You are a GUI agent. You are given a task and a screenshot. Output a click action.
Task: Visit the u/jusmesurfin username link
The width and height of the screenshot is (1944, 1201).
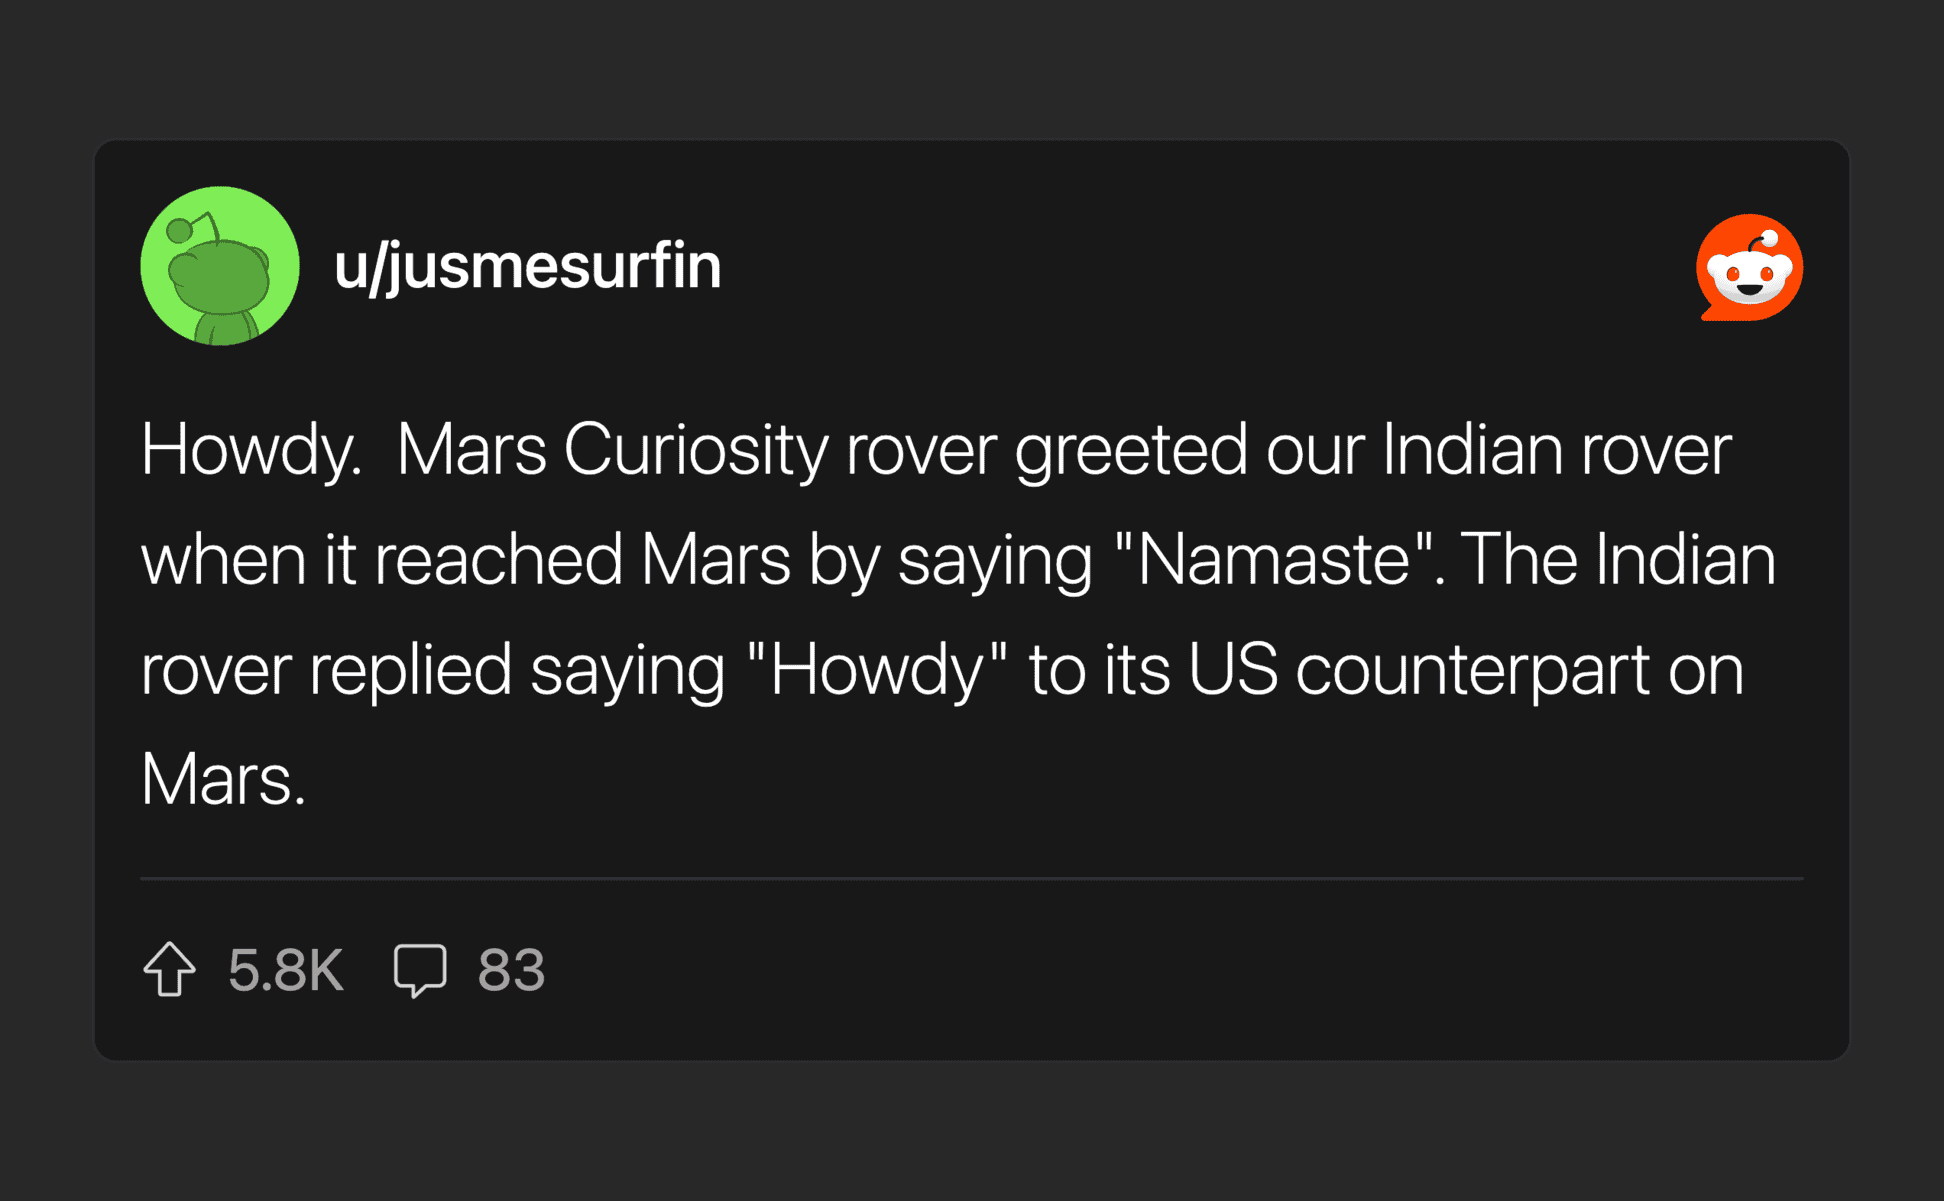(527, 267)
